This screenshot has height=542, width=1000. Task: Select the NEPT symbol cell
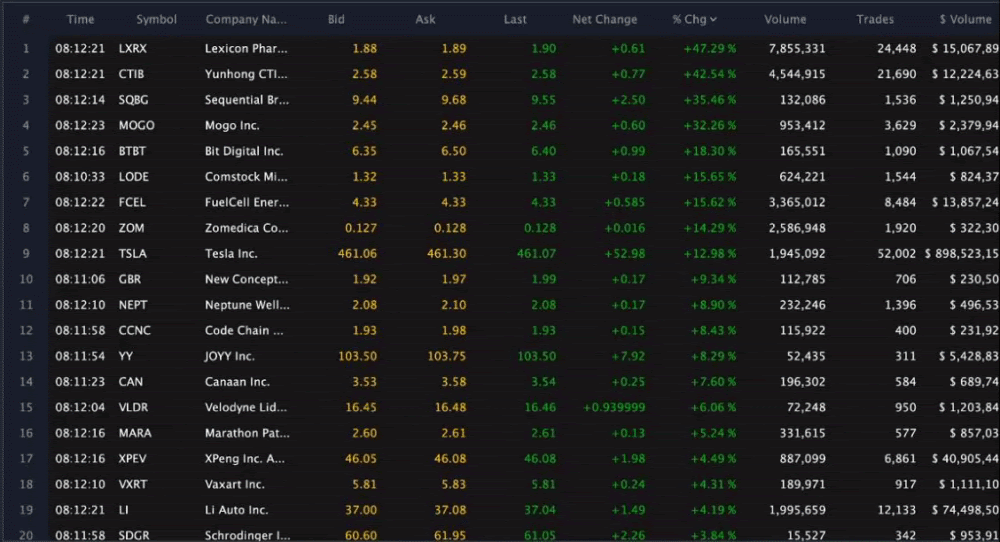pyautogui.click(x=133, y=305)
